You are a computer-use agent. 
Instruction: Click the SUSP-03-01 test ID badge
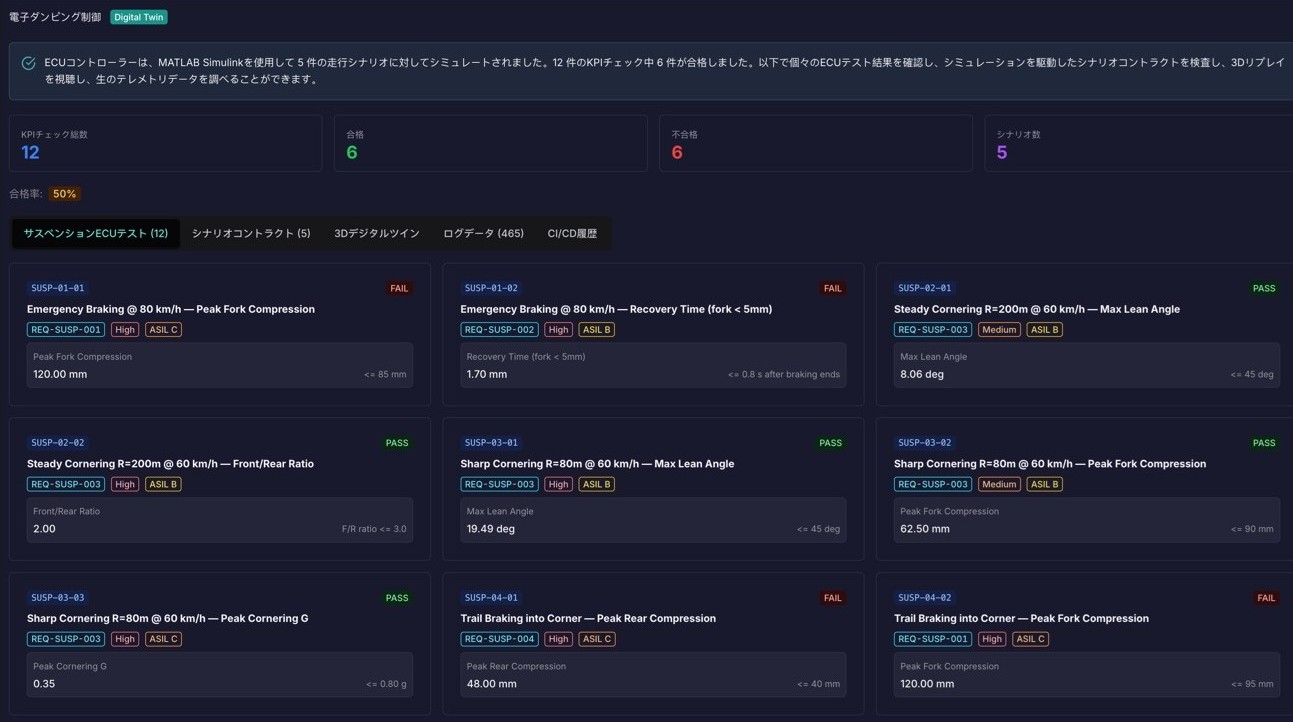tap(491, 443)
